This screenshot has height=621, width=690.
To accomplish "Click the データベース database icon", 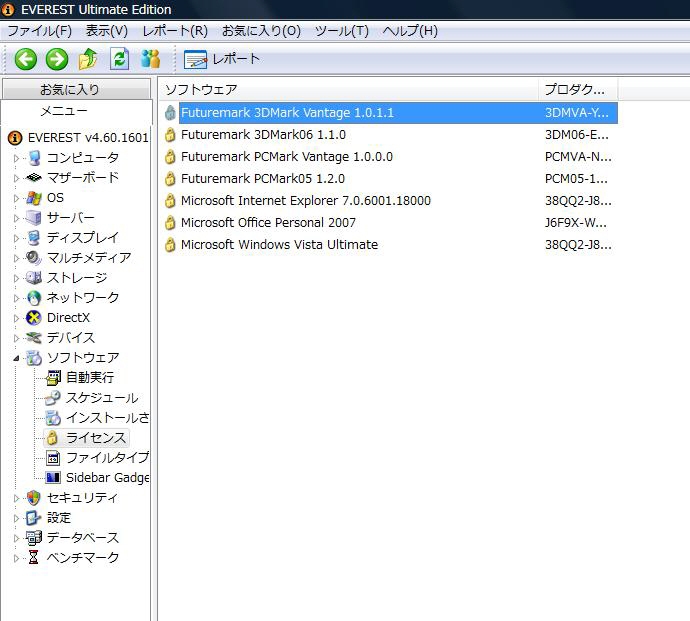I will (x=34, y=537).
